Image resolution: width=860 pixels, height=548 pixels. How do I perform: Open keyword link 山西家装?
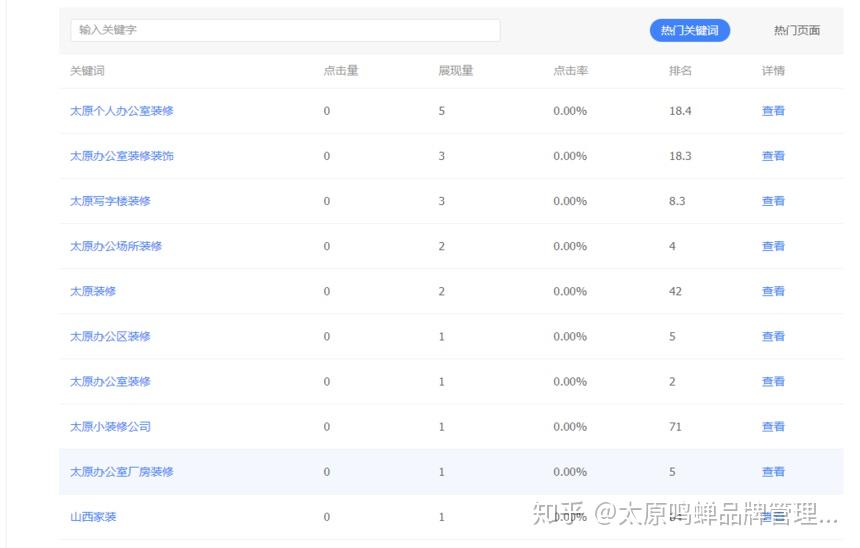(x=93, y=516)
